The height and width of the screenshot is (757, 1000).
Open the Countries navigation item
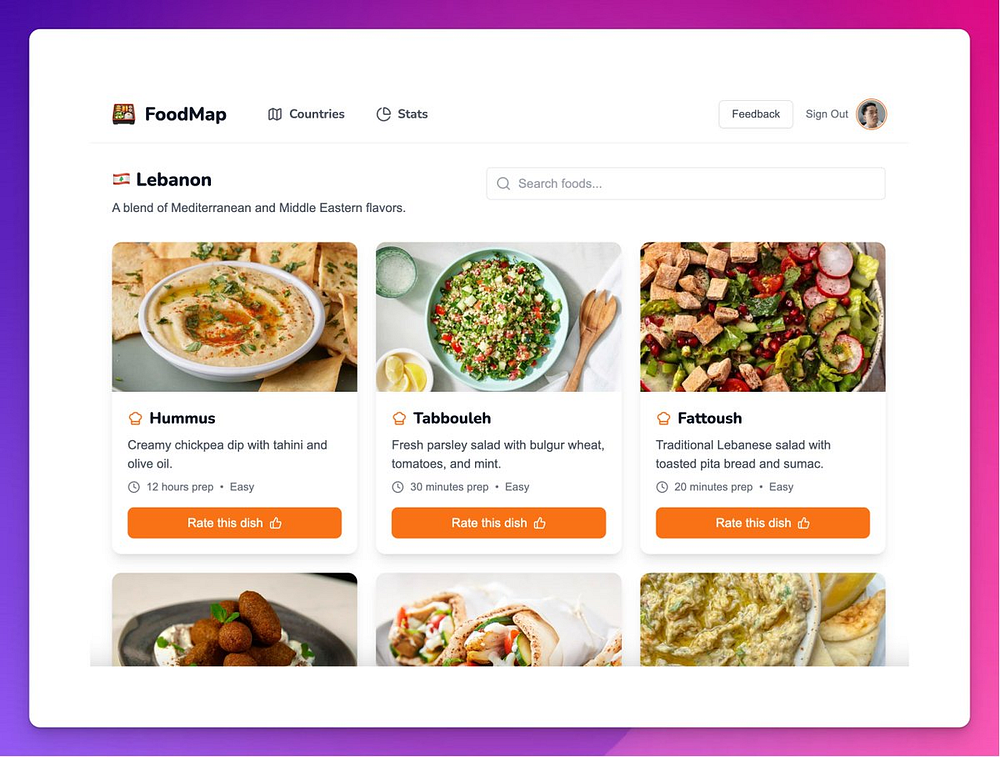(x=306, y=114)
